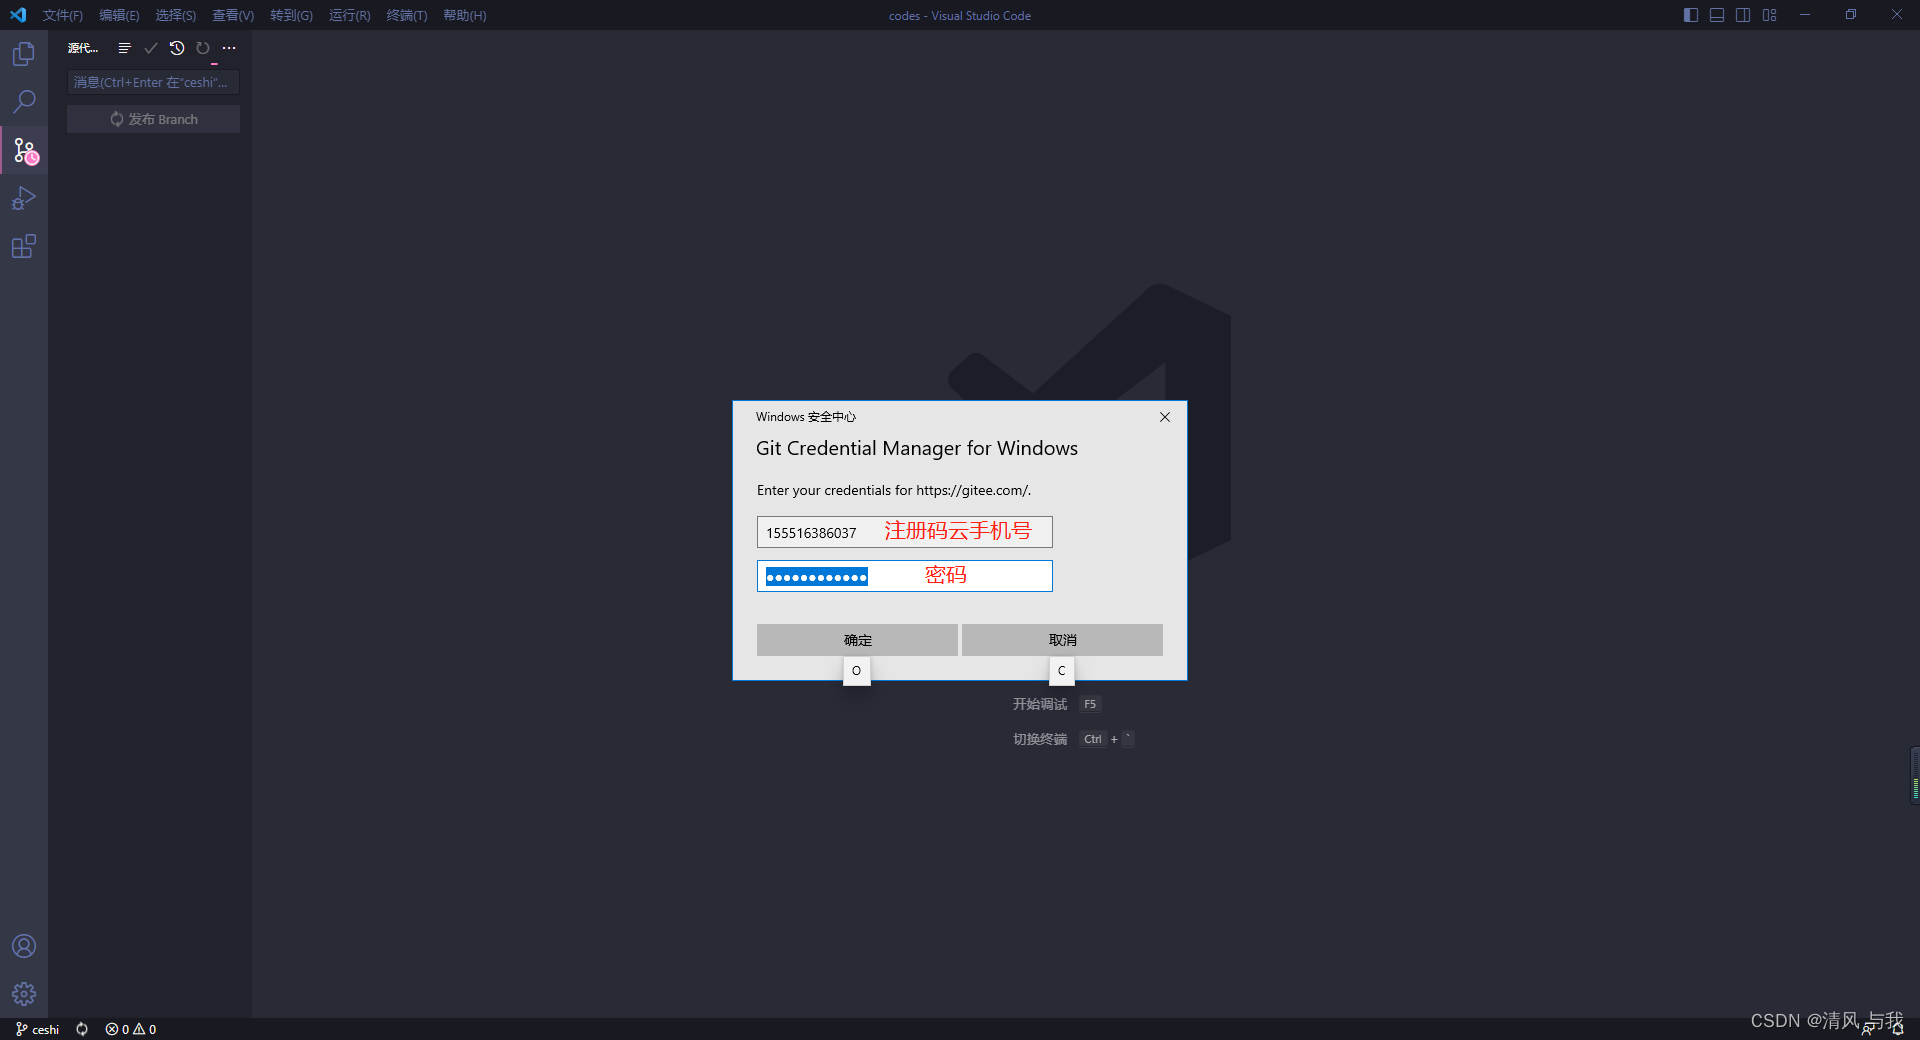
Task: Click the refresh icon in source control header
Action: (203, 48)
